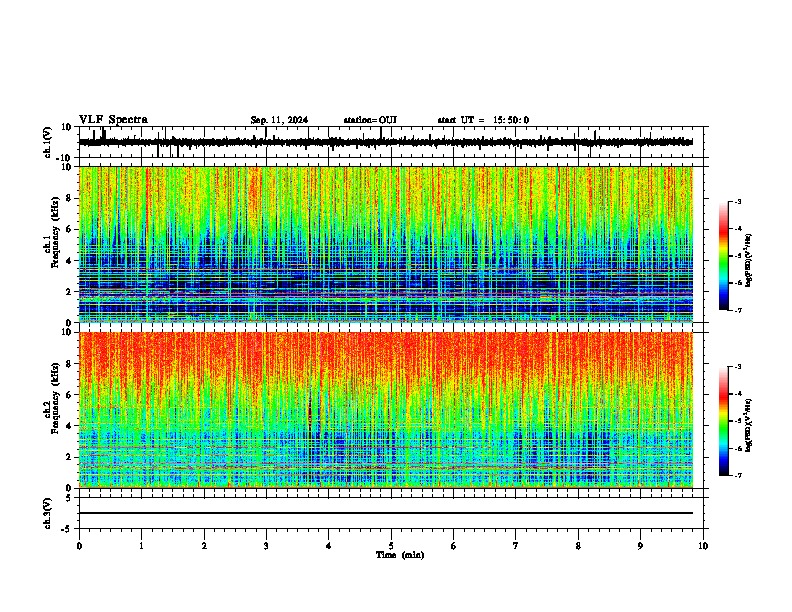The width and height of the screenshot is (792, 612).
Task: Click the ch.1 voltage waveform trace
Action: (x=386, y=142)
